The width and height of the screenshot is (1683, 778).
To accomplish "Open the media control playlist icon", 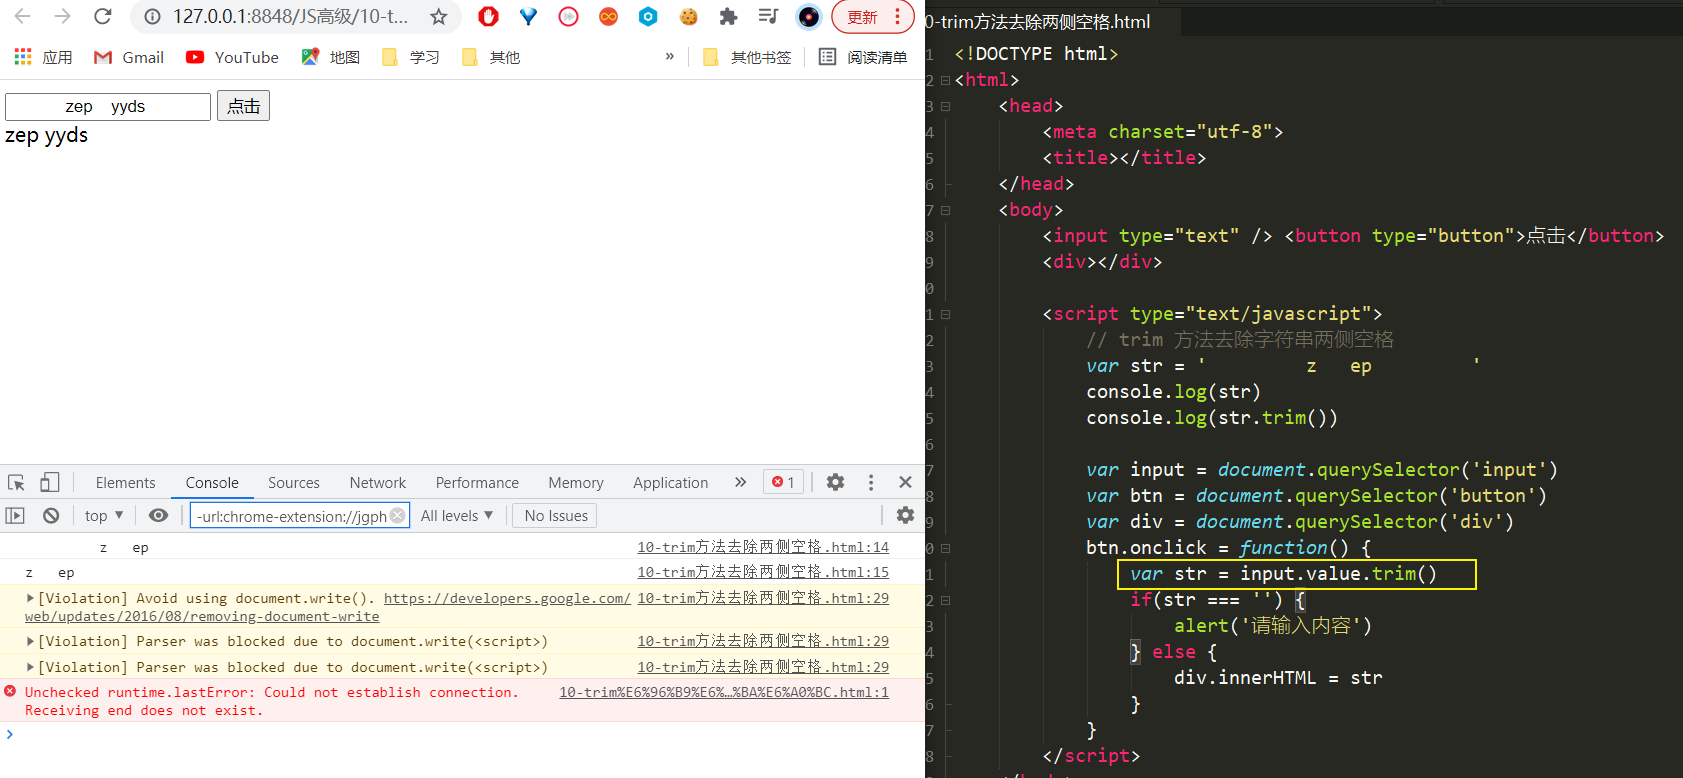I will click(x=768, y=16).
